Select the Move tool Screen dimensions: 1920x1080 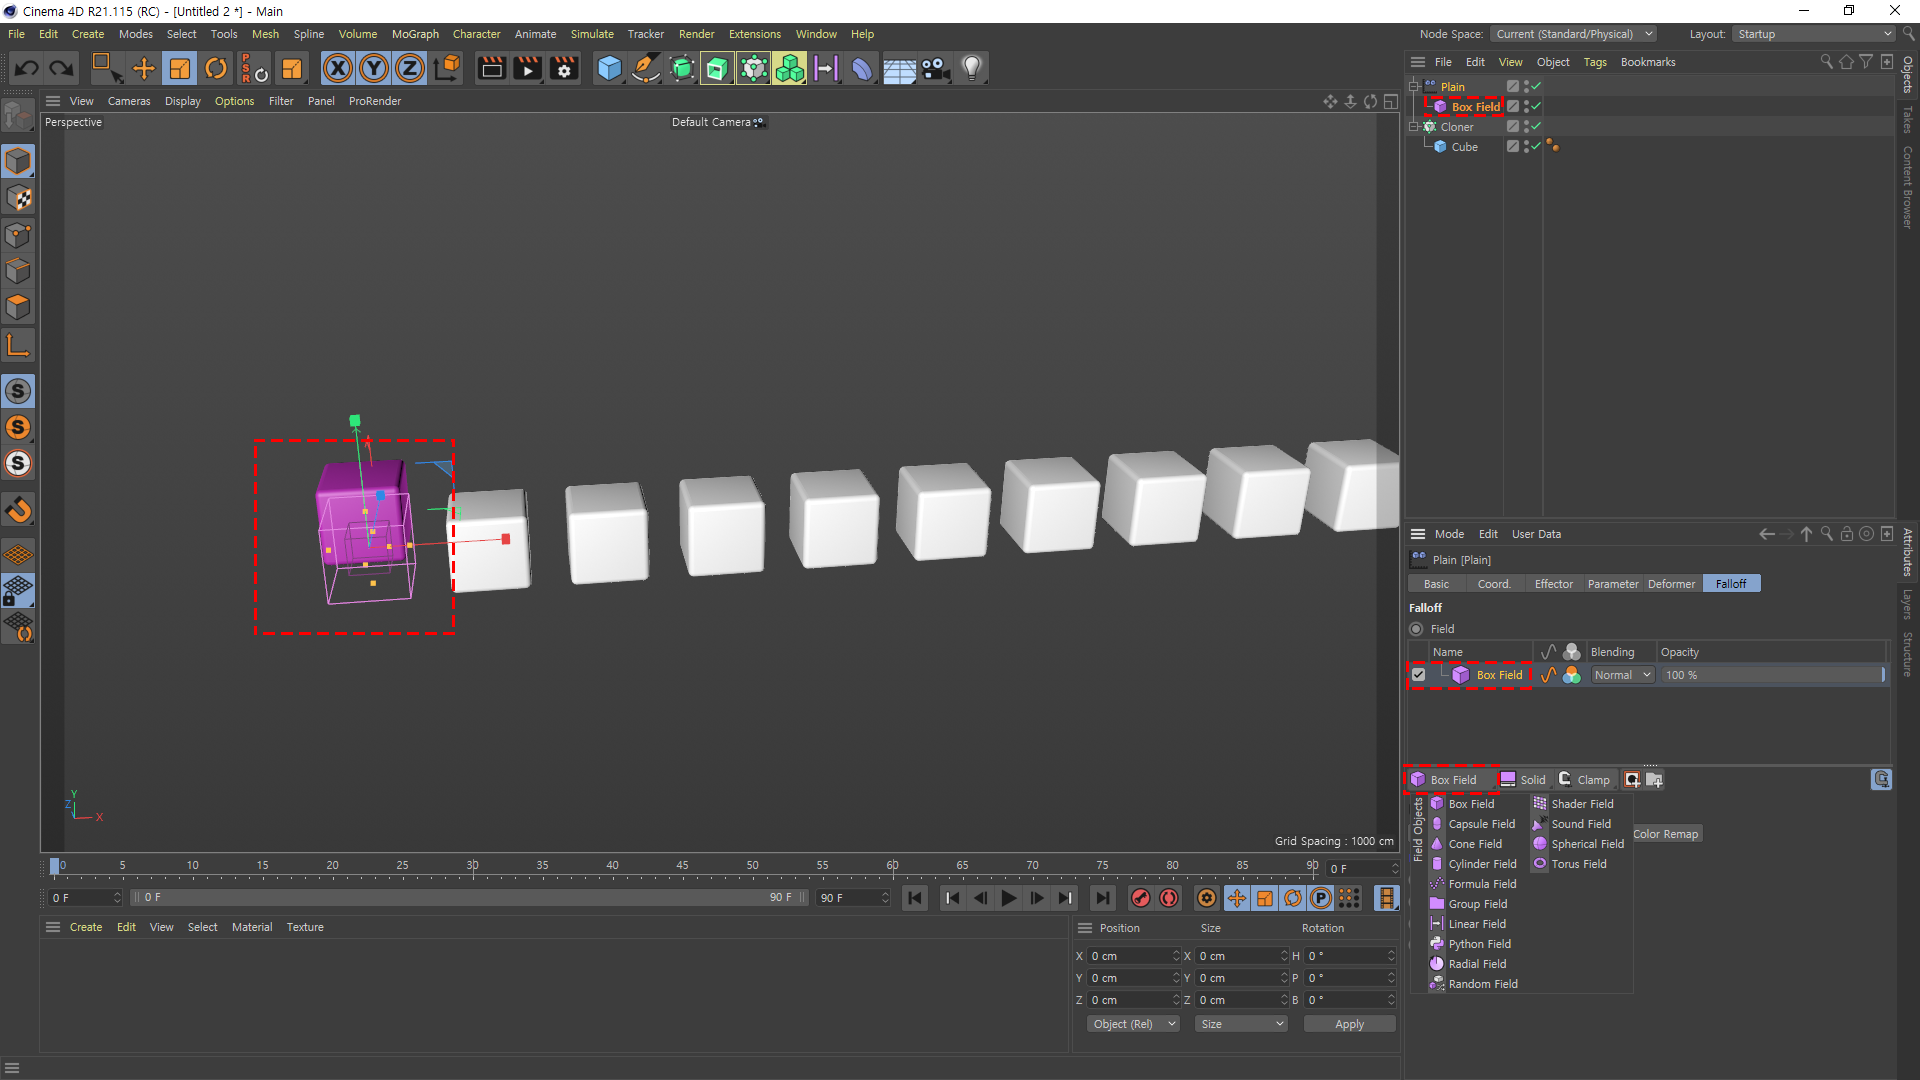tap(144, 68)
